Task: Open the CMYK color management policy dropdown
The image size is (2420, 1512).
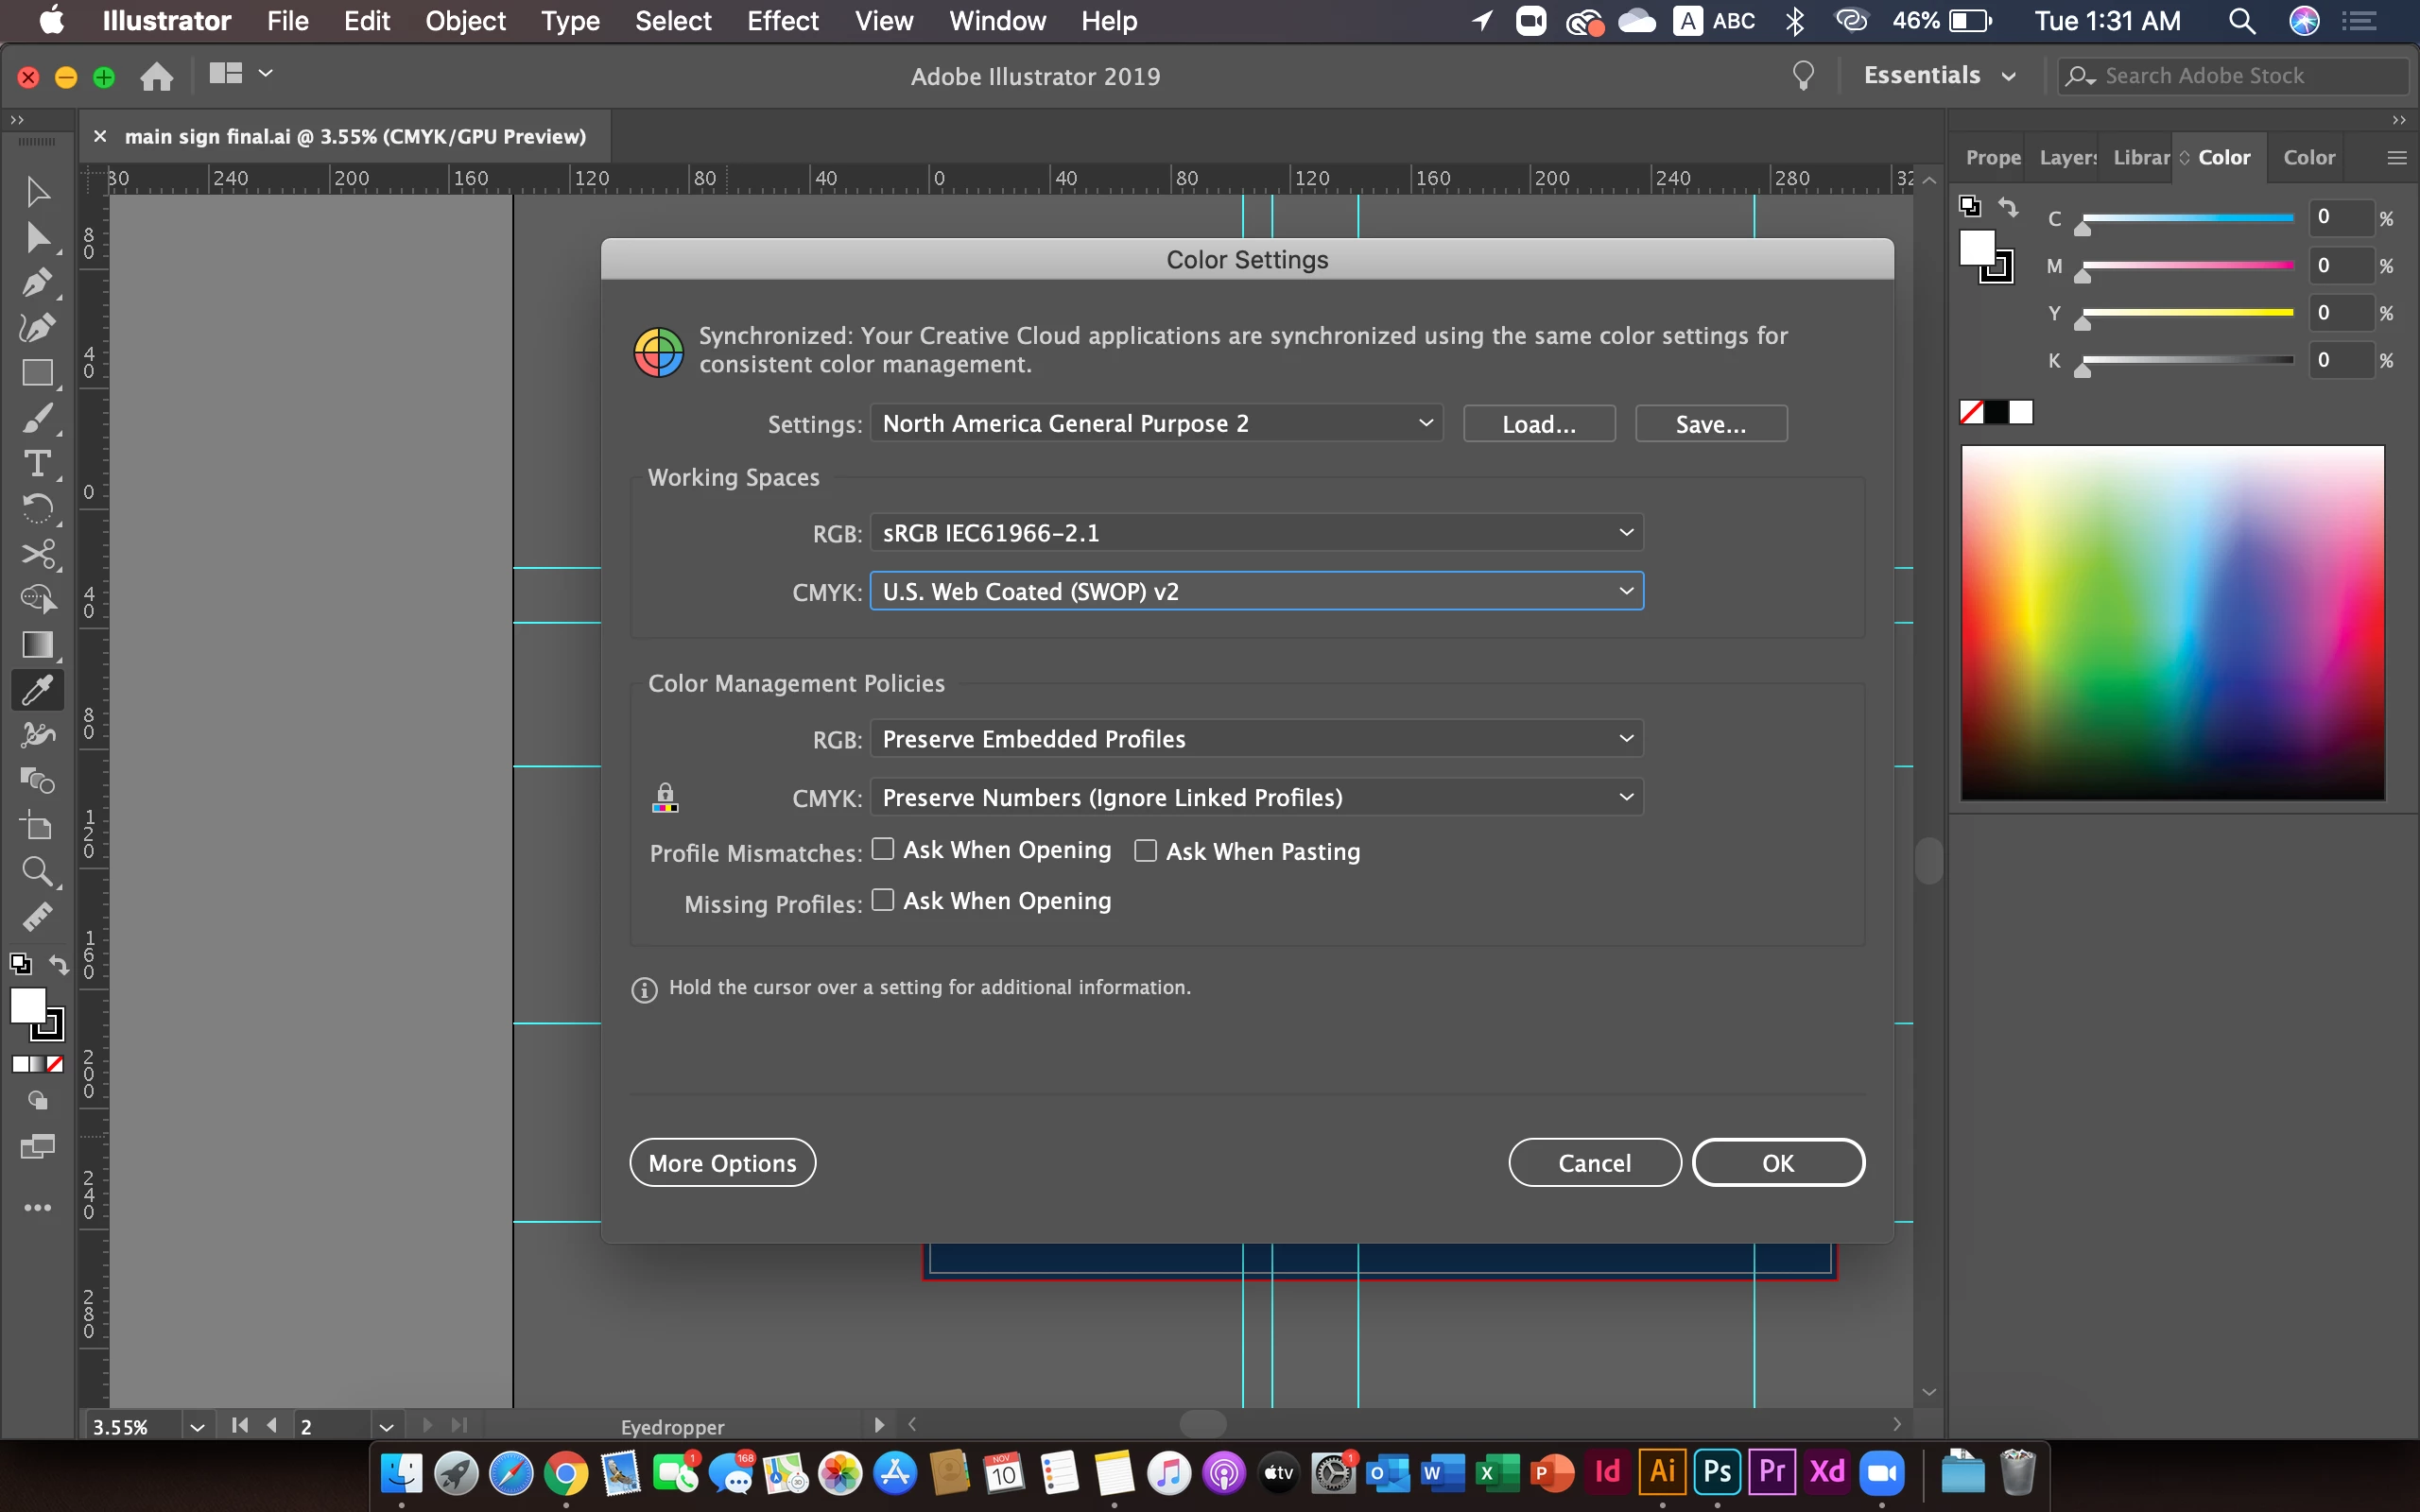Action: point(1256,797)
